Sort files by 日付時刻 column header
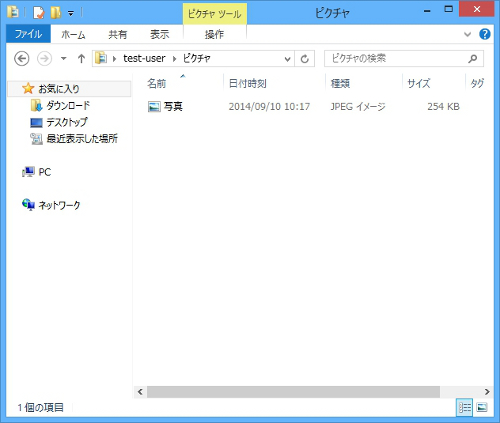Viewport: 500px width, 423px height. tap(247, 83)
